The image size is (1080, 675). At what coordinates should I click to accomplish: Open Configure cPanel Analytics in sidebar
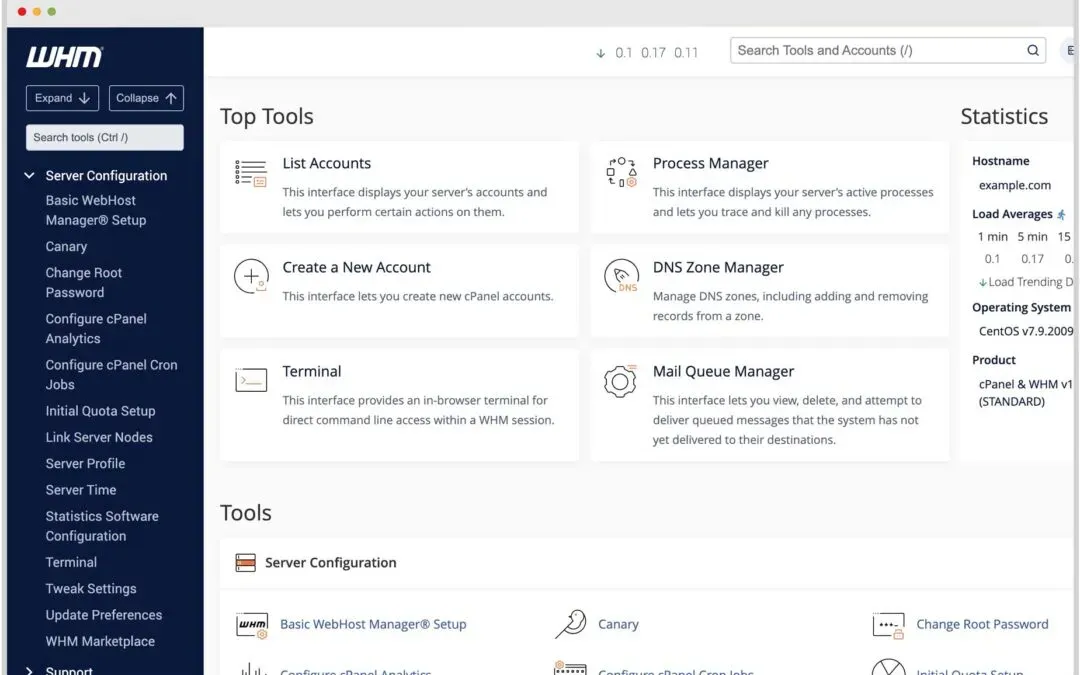[x=96, y=329]
